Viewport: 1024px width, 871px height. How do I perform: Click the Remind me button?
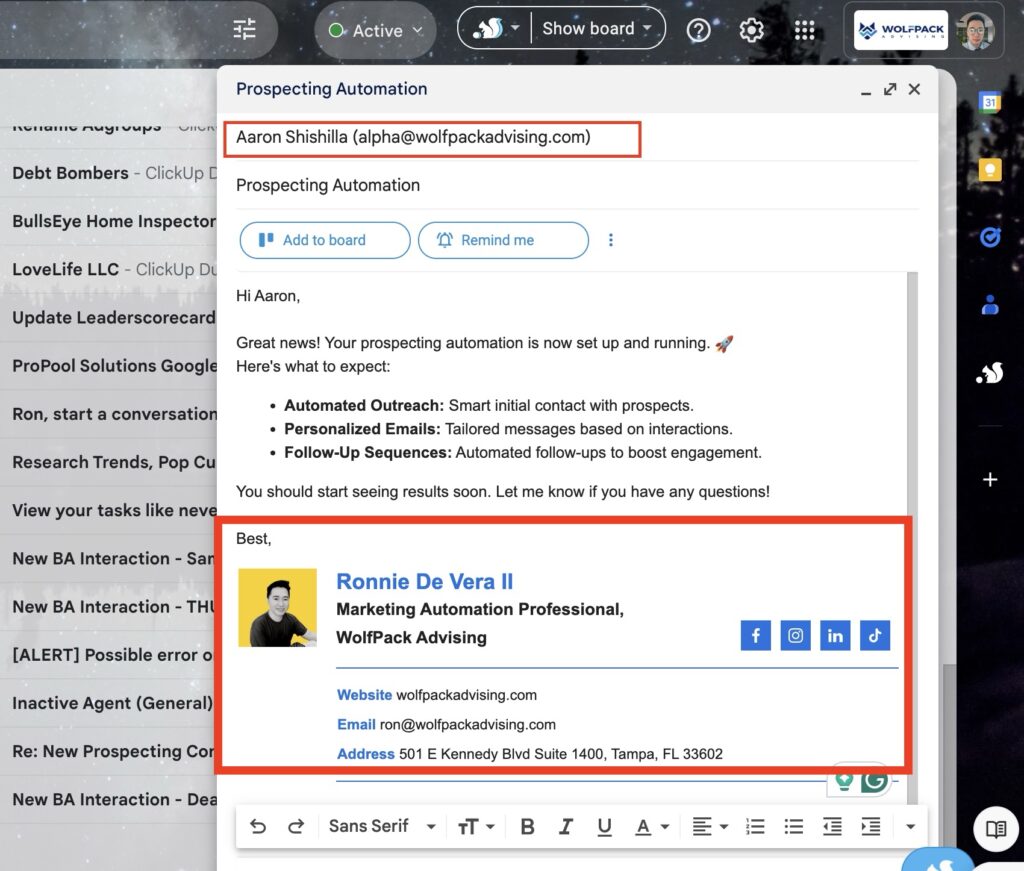point(503,240)
